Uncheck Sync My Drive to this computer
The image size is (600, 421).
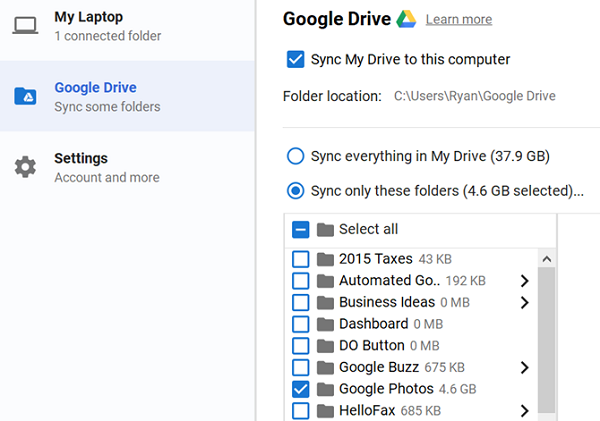(295, 59)
